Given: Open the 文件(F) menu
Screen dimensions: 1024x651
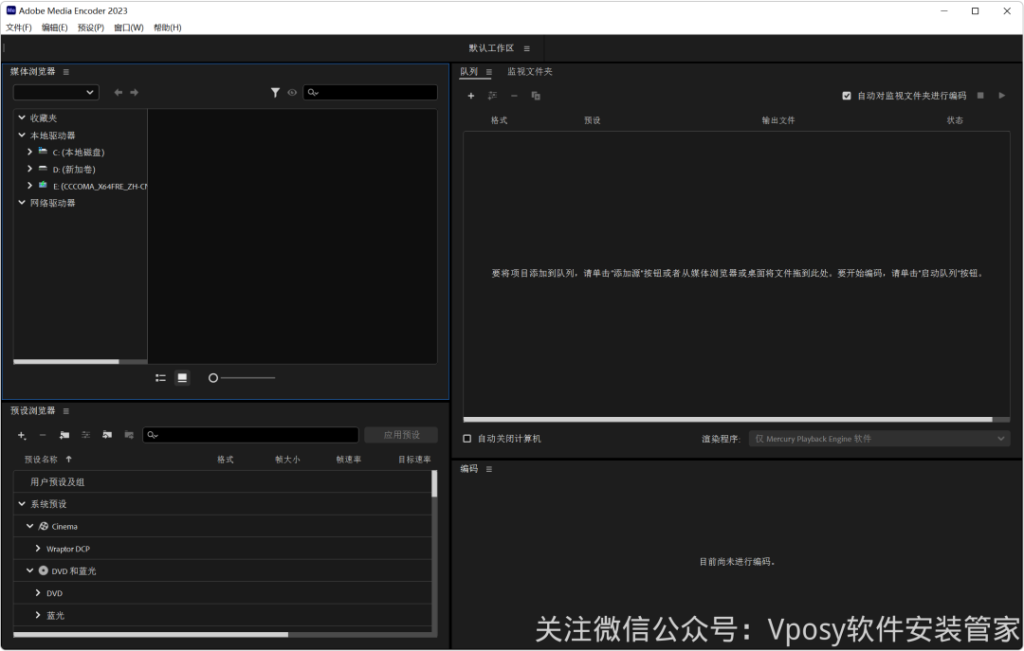Looking at the screenshot, I should coord(19,27).
